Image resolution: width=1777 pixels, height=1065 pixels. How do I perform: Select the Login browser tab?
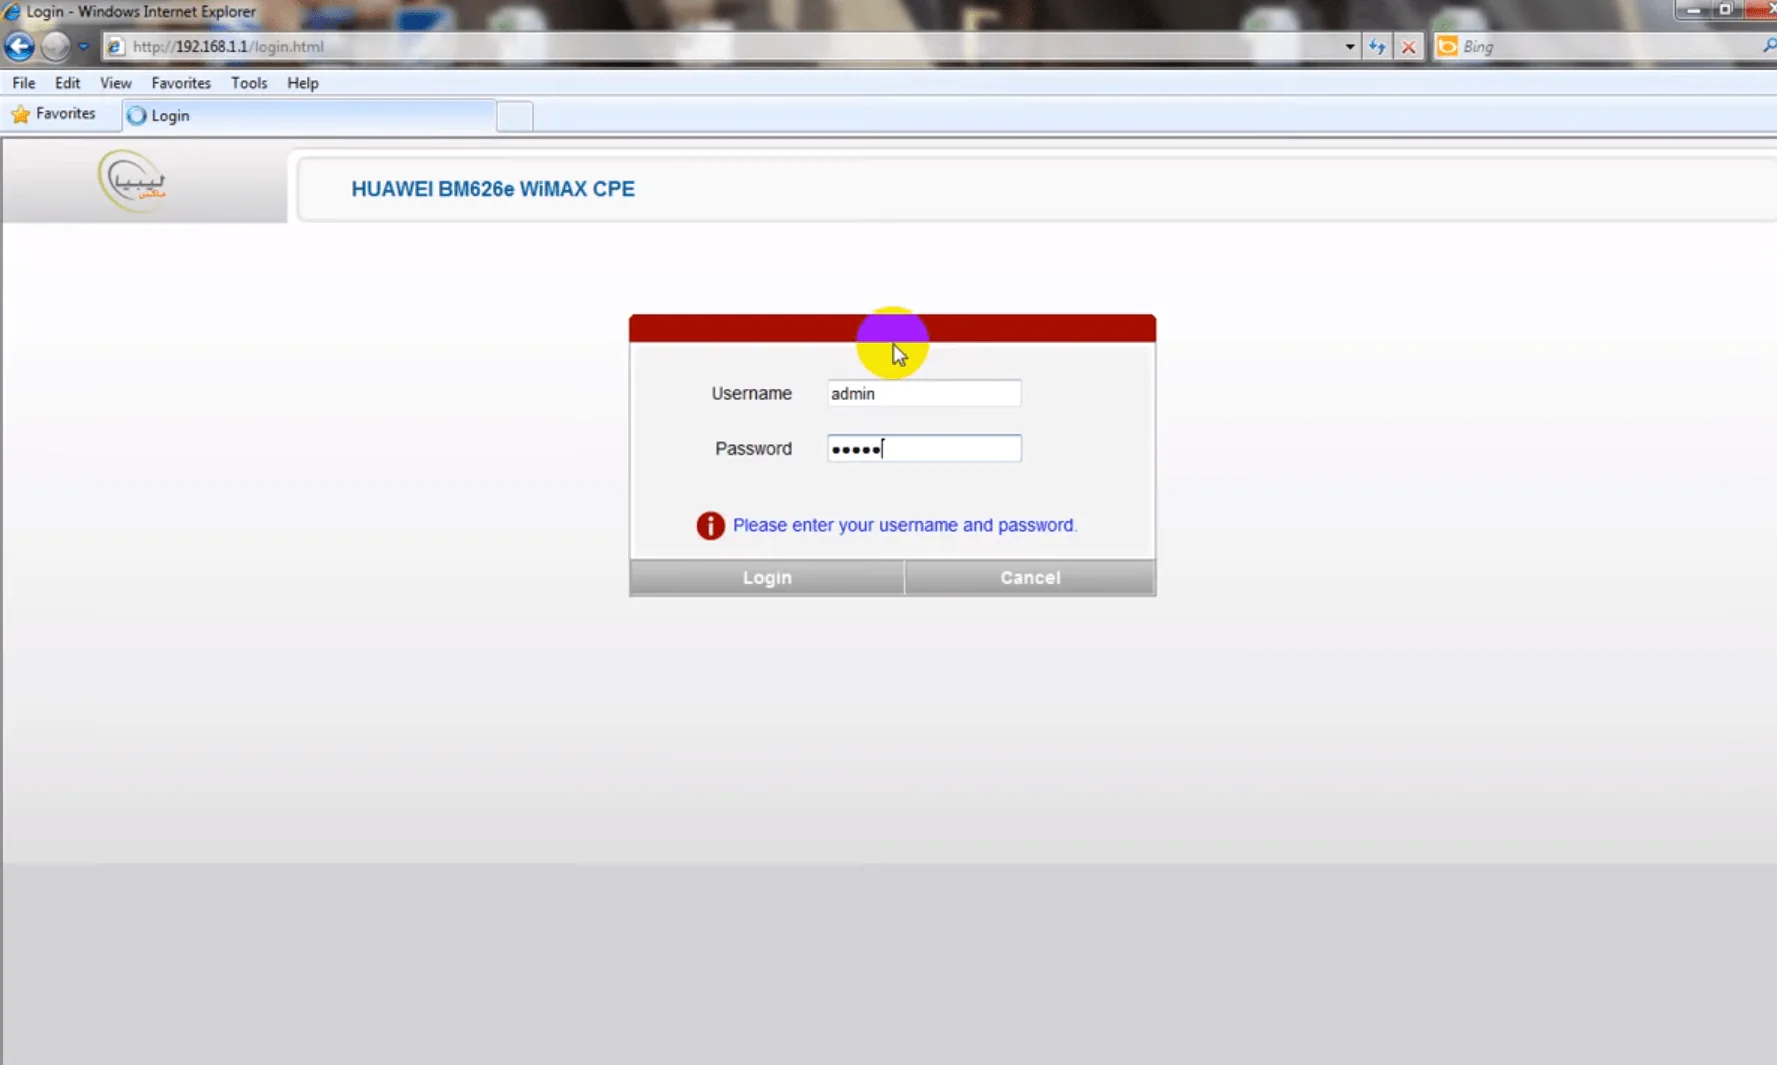[x=309, y=115]
